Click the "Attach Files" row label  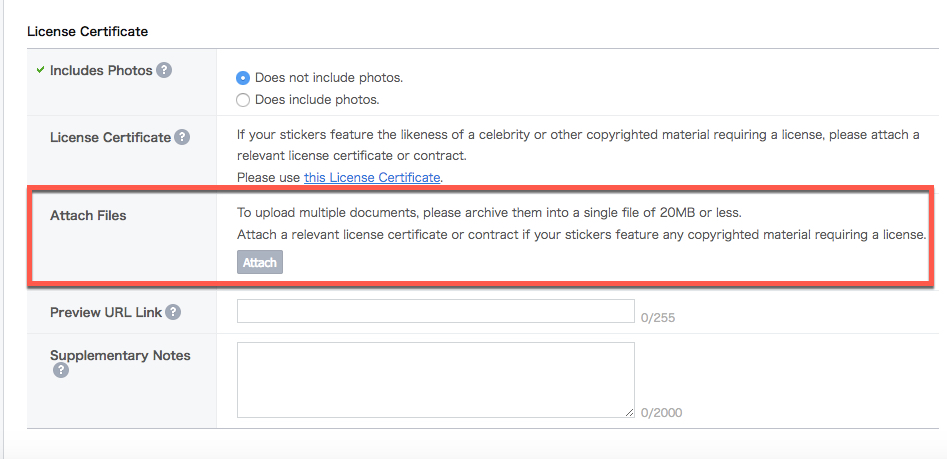pyautogui.click(x=88, y=215)
